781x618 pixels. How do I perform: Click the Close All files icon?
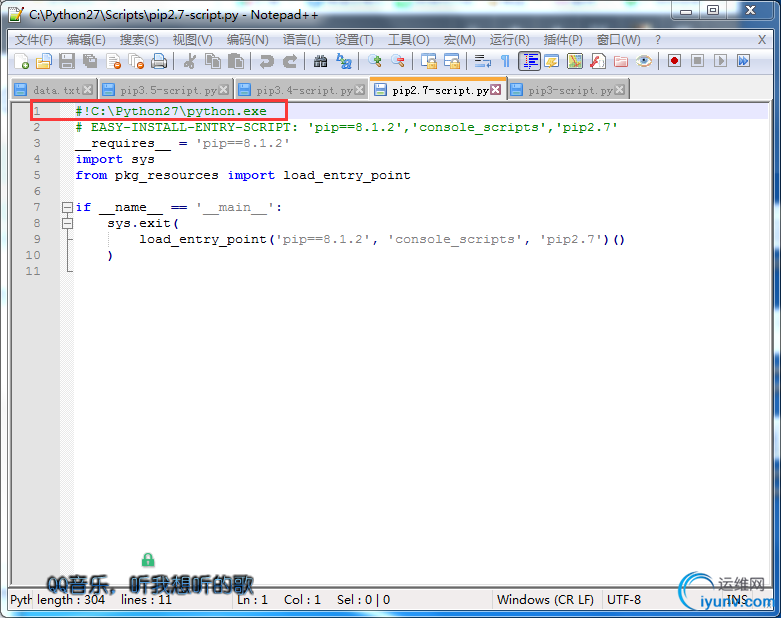coord(136,61)
